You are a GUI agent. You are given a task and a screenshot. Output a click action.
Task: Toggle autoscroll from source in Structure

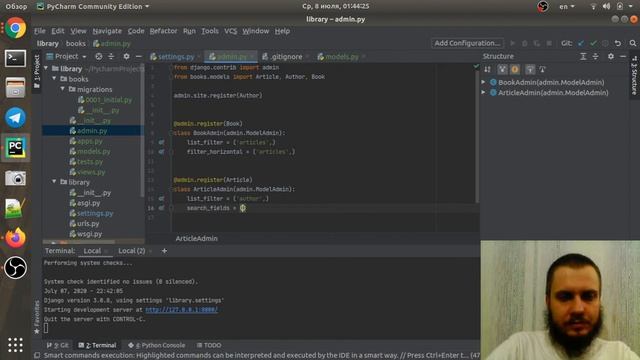tap(542, 69)
